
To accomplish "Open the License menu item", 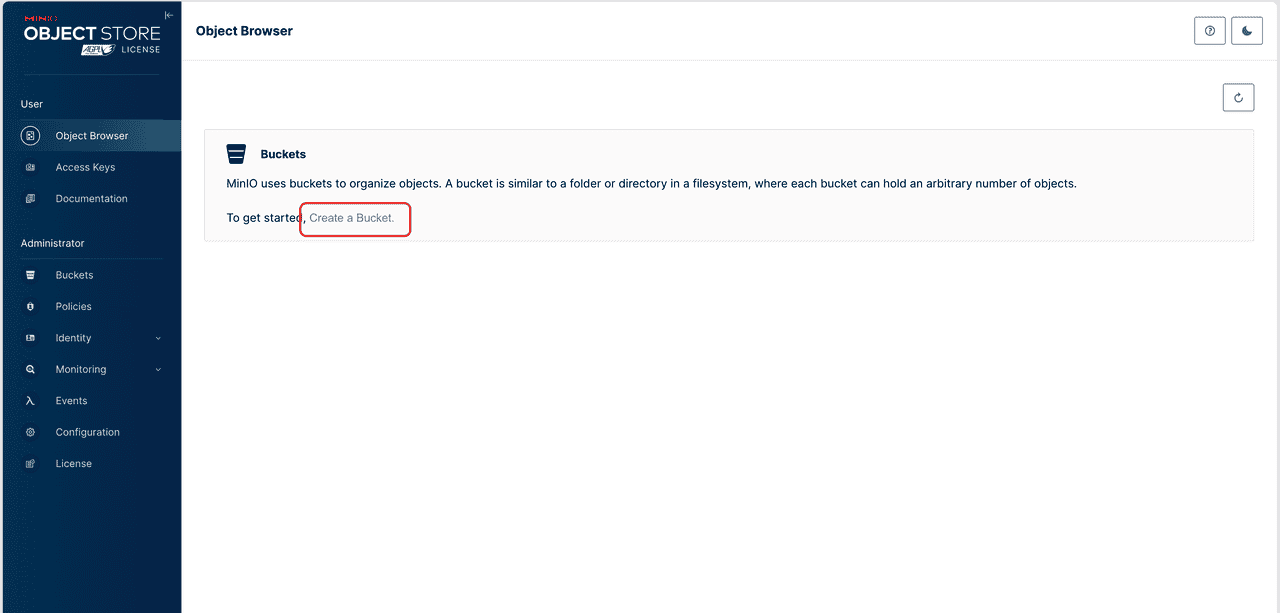I will coord(91,464).
